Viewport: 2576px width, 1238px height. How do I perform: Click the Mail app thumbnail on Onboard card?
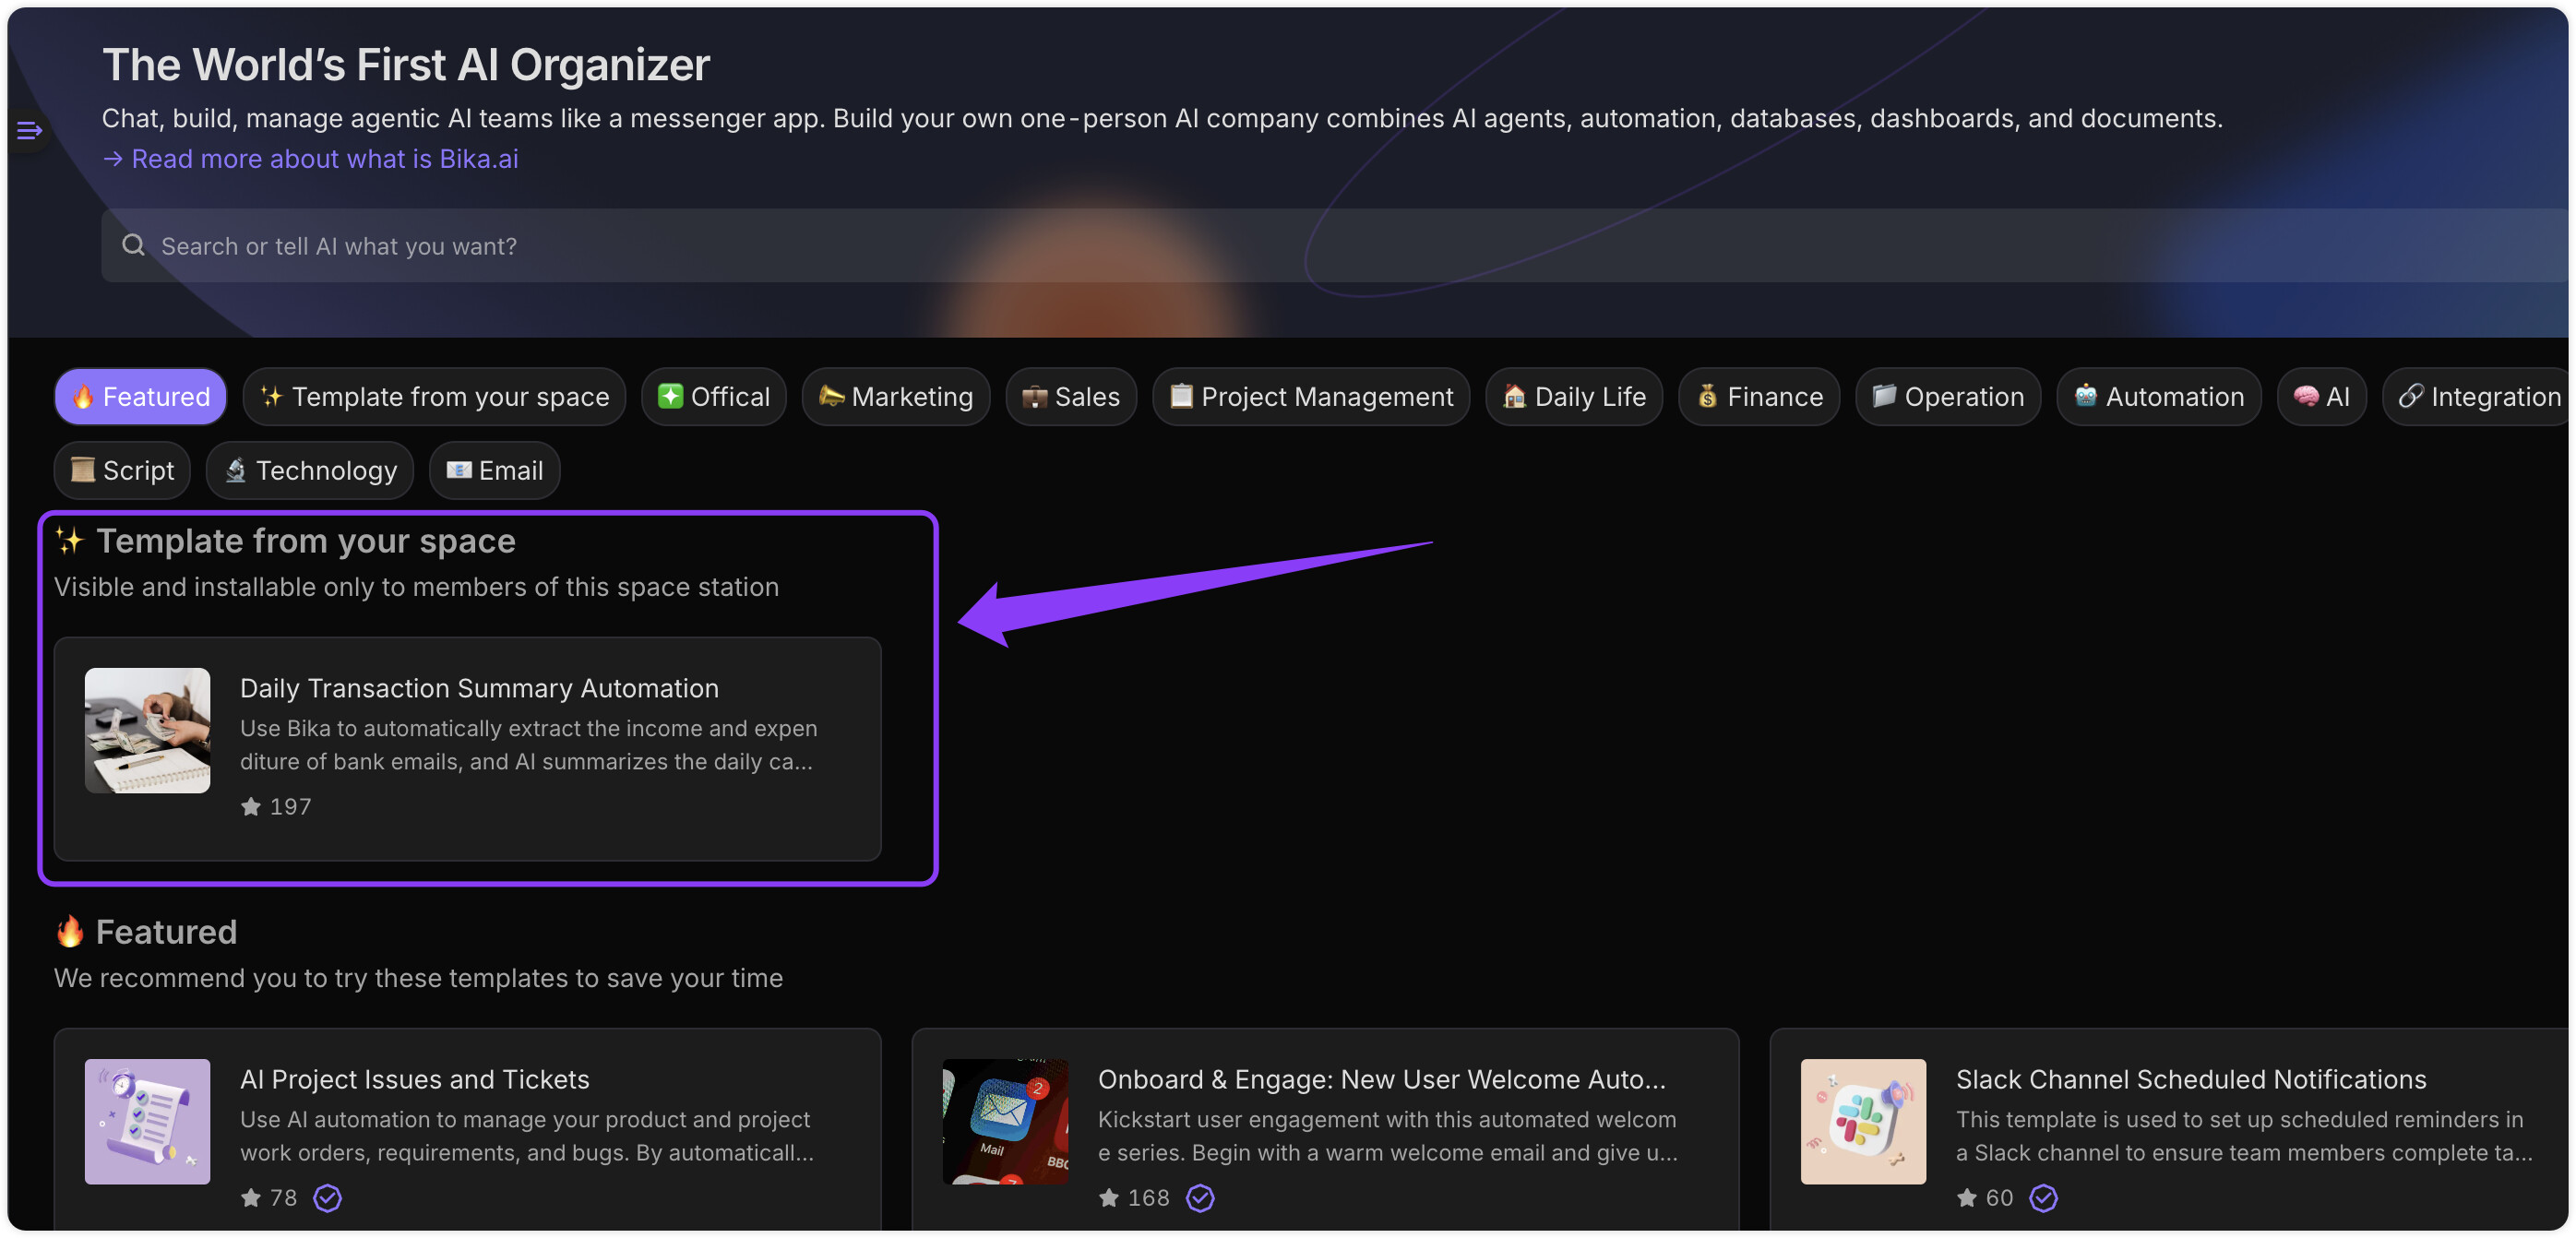[x=1005, y=1122]
